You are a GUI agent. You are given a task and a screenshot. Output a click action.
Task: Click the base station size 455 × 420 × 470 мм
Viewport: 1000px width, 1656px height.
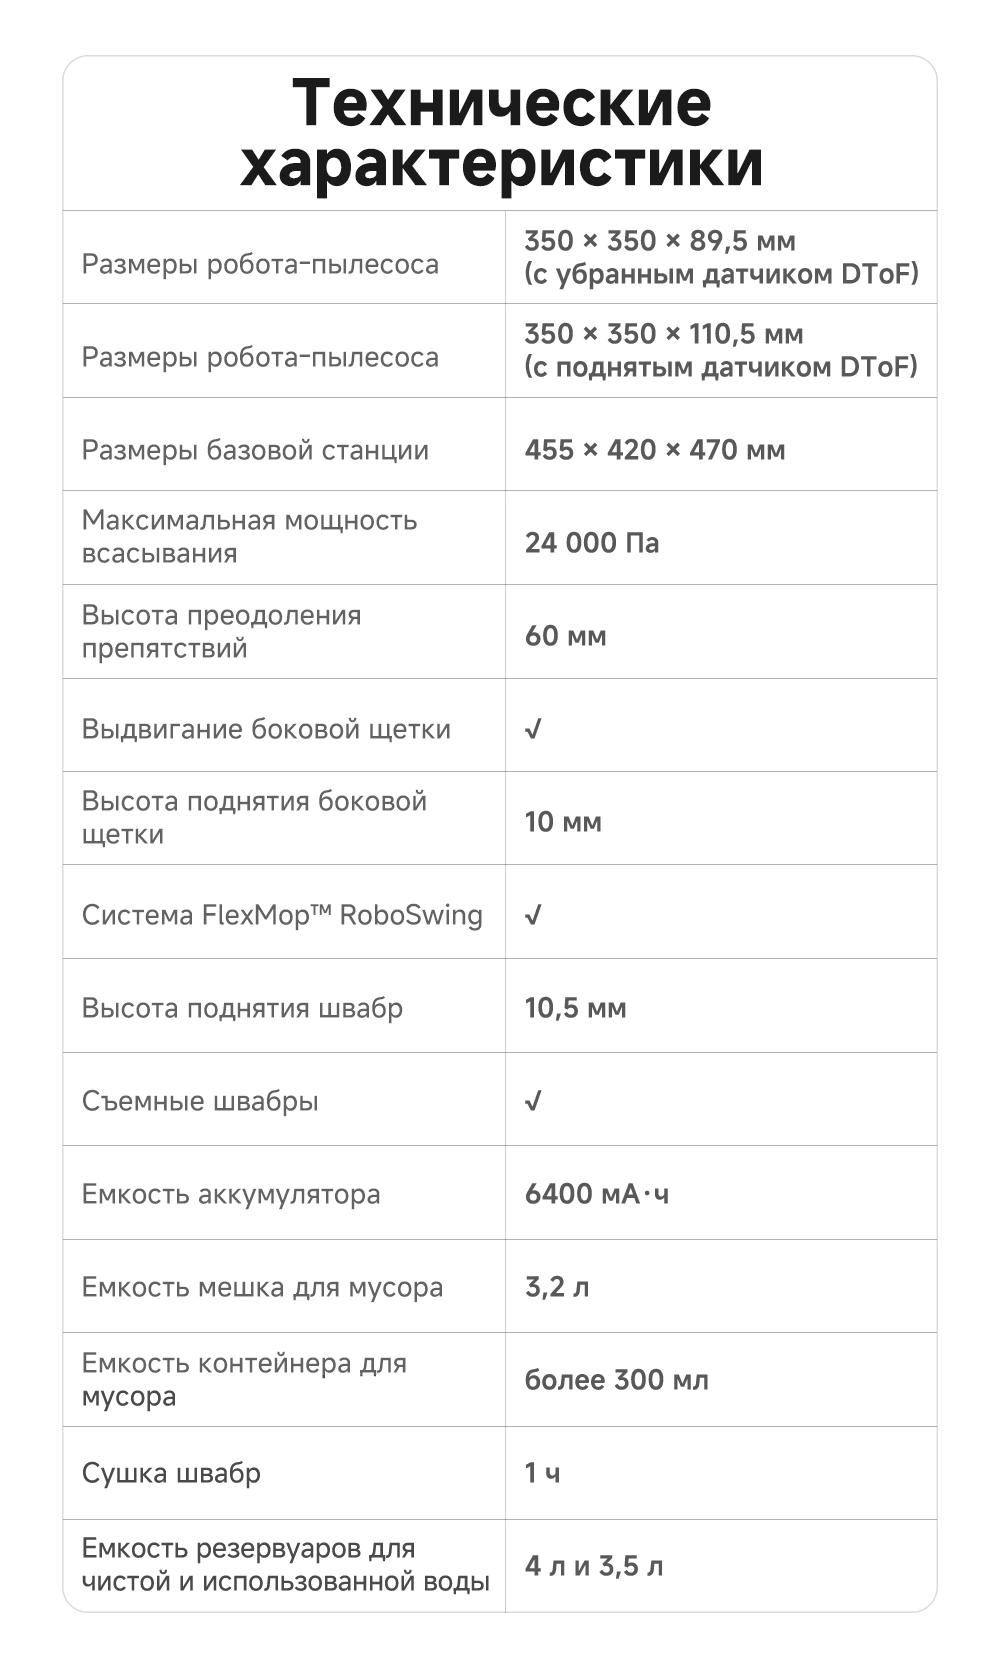(x=655, y=450)
